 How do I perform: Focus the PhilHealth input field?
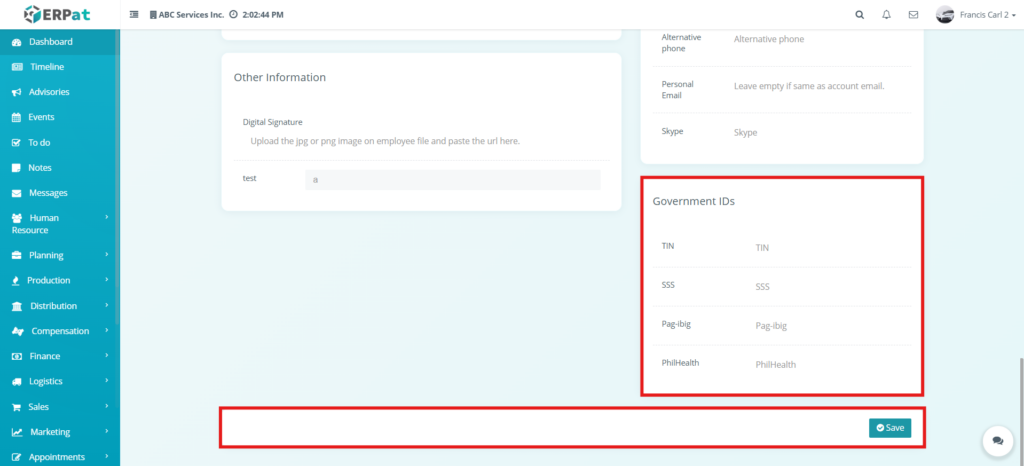pyautogui.click(x=830, y=365)
